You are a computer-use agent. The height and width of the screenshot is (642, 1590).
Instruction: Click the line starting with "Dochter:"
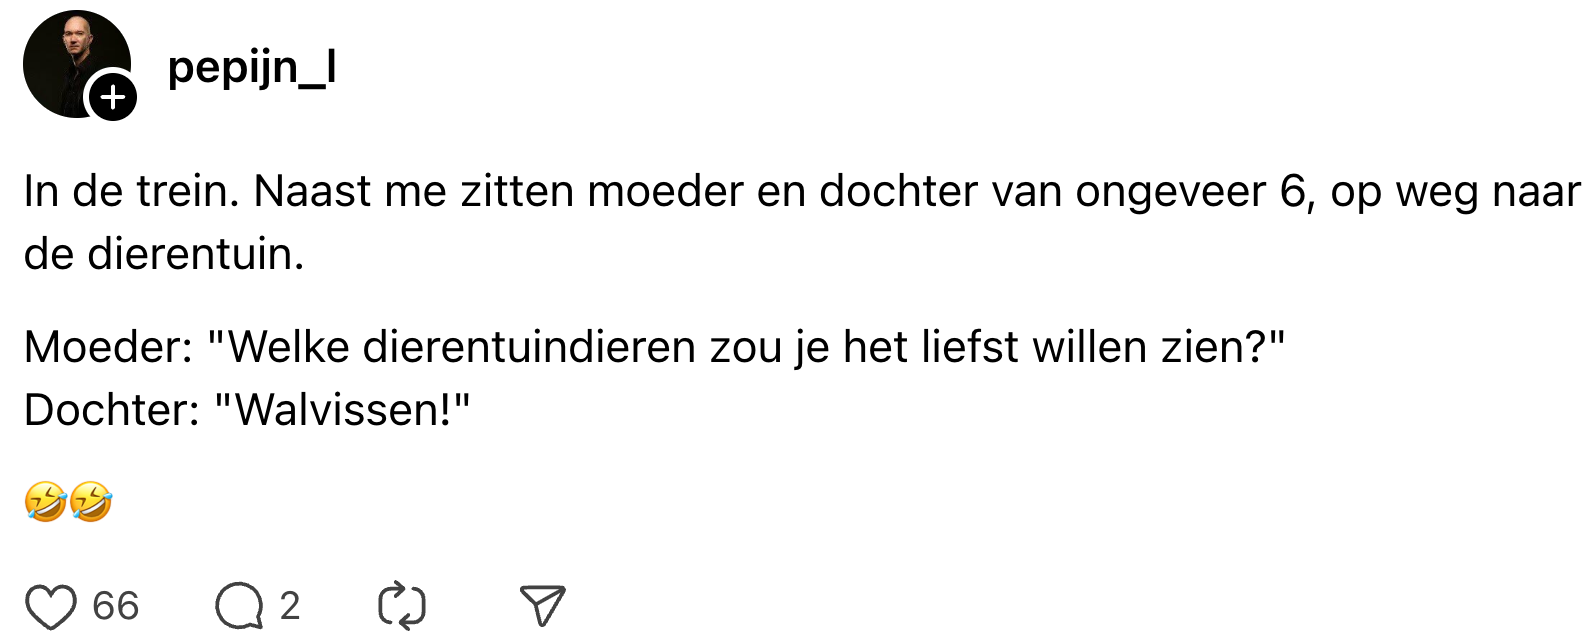(246, 410)
